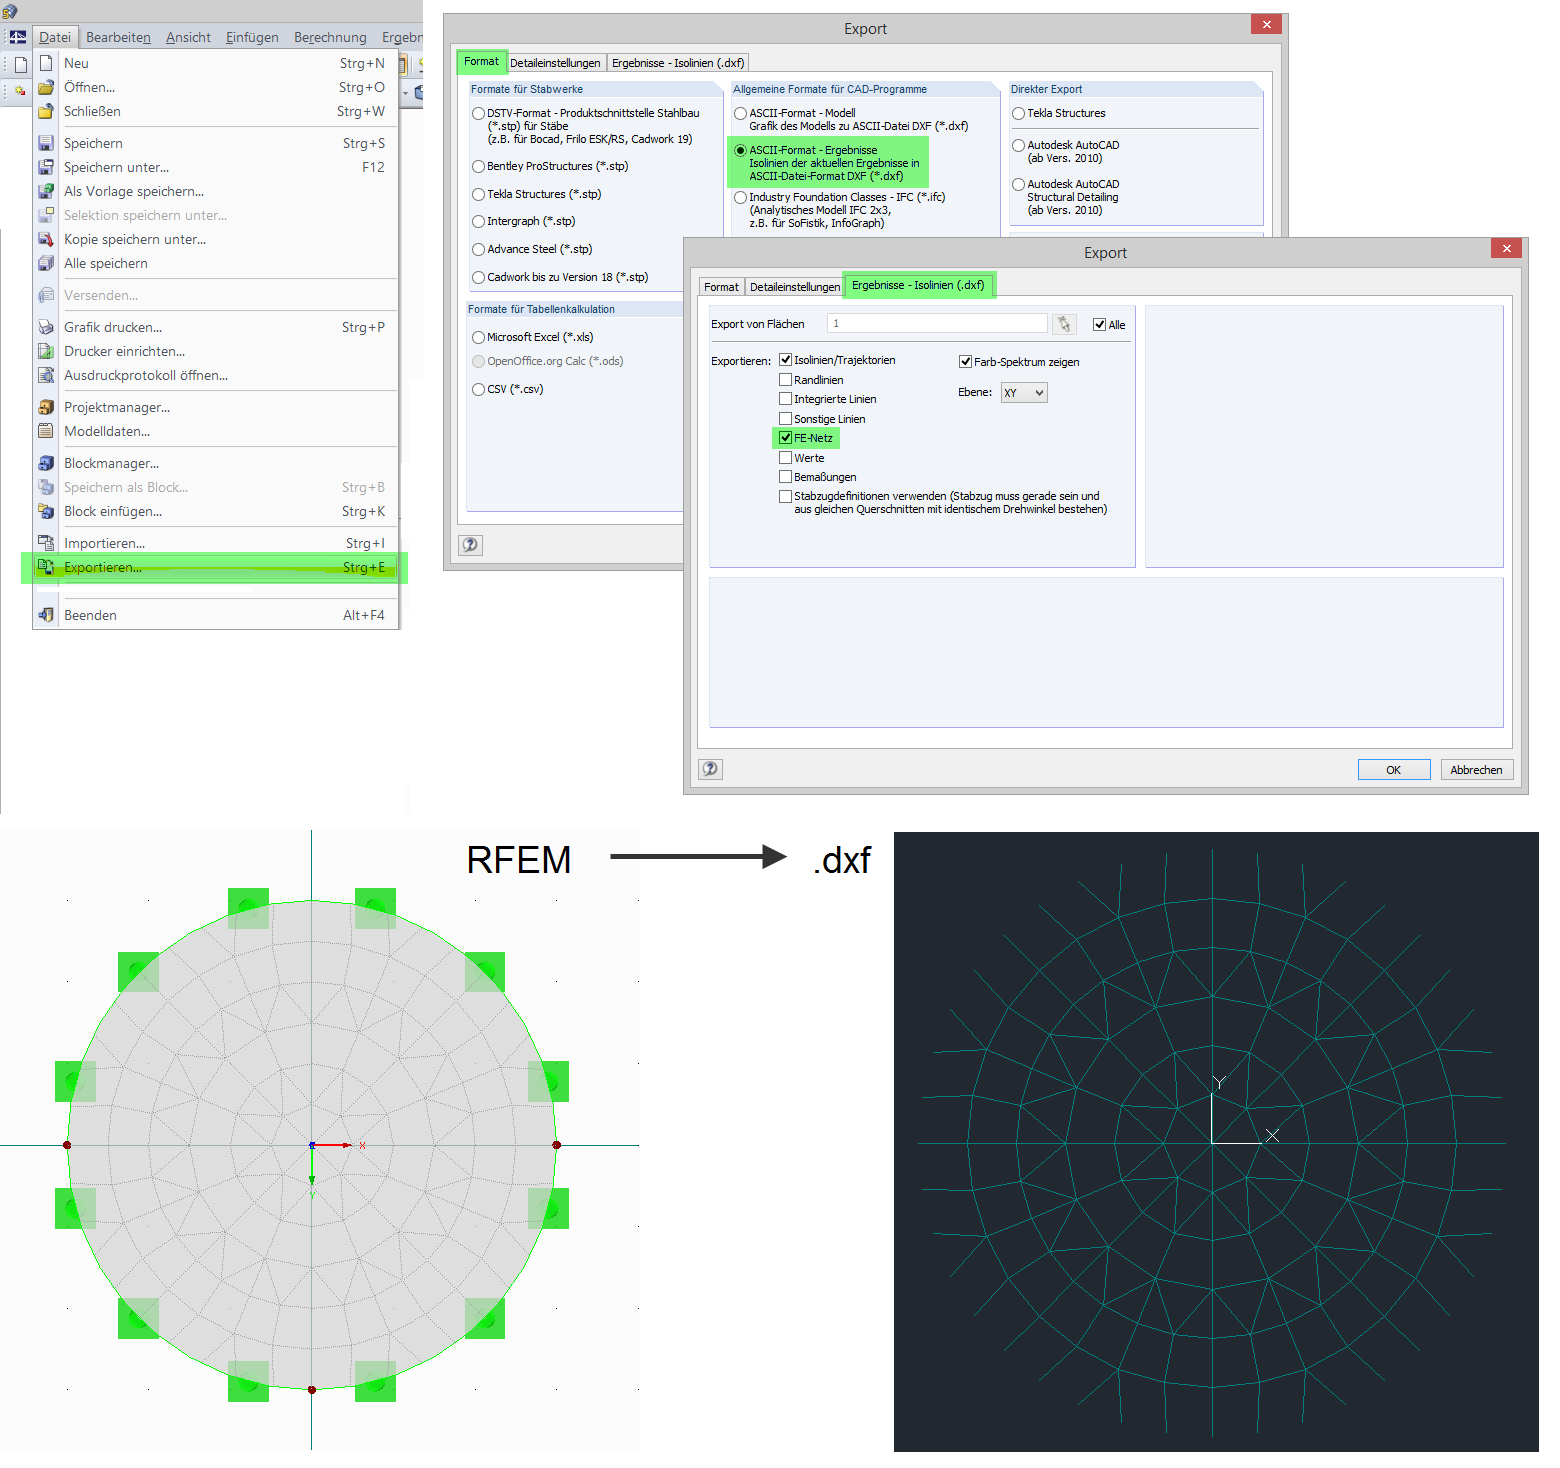
Task: Click the Importieren icon in the Datei menu
Action: (46, 542)
